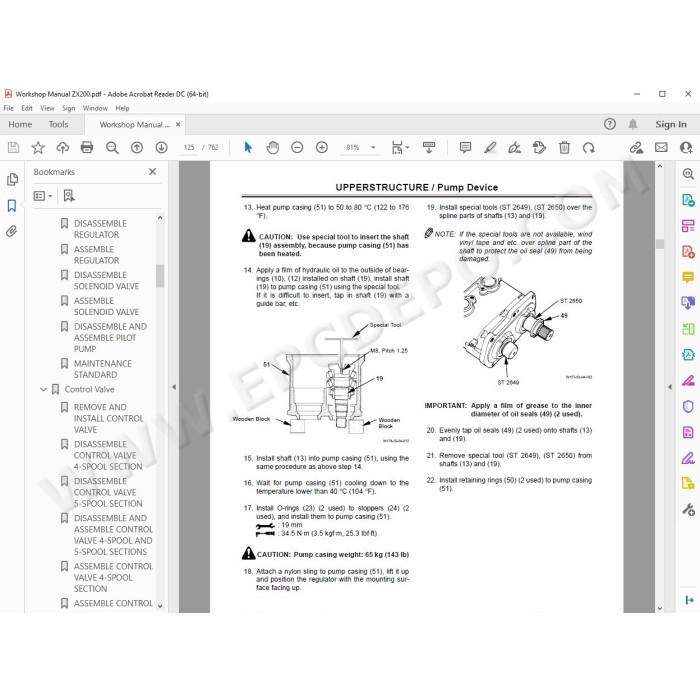Open DISASSEMBLE REGULATOR bookmark

(100, 229)
